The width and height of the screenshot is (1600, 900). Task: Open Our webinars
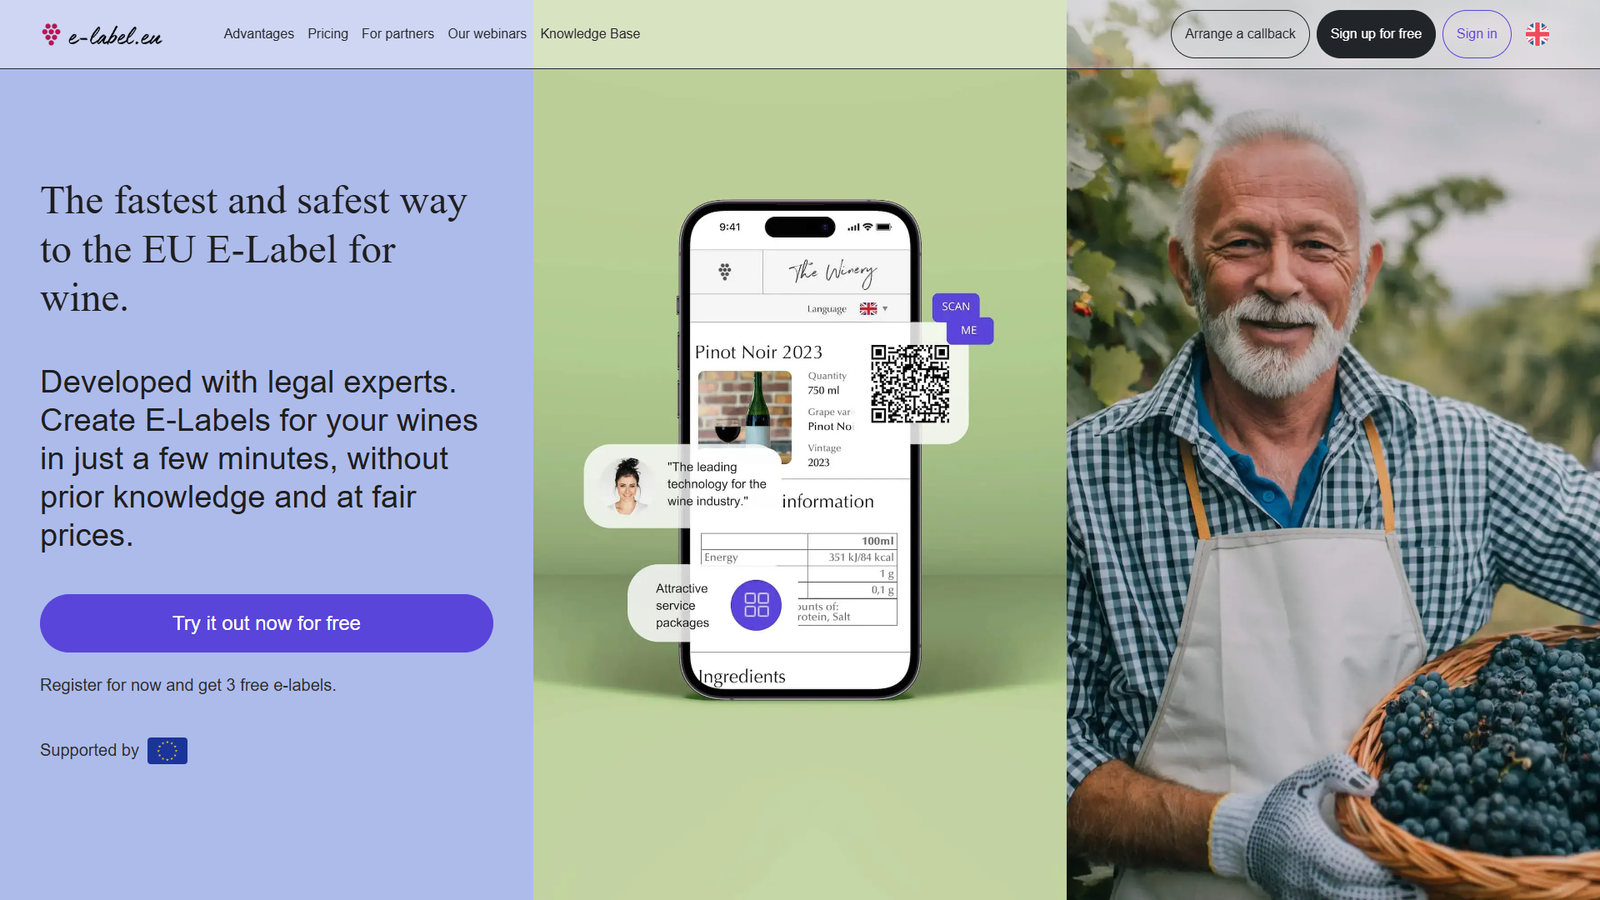click(487, 34)
